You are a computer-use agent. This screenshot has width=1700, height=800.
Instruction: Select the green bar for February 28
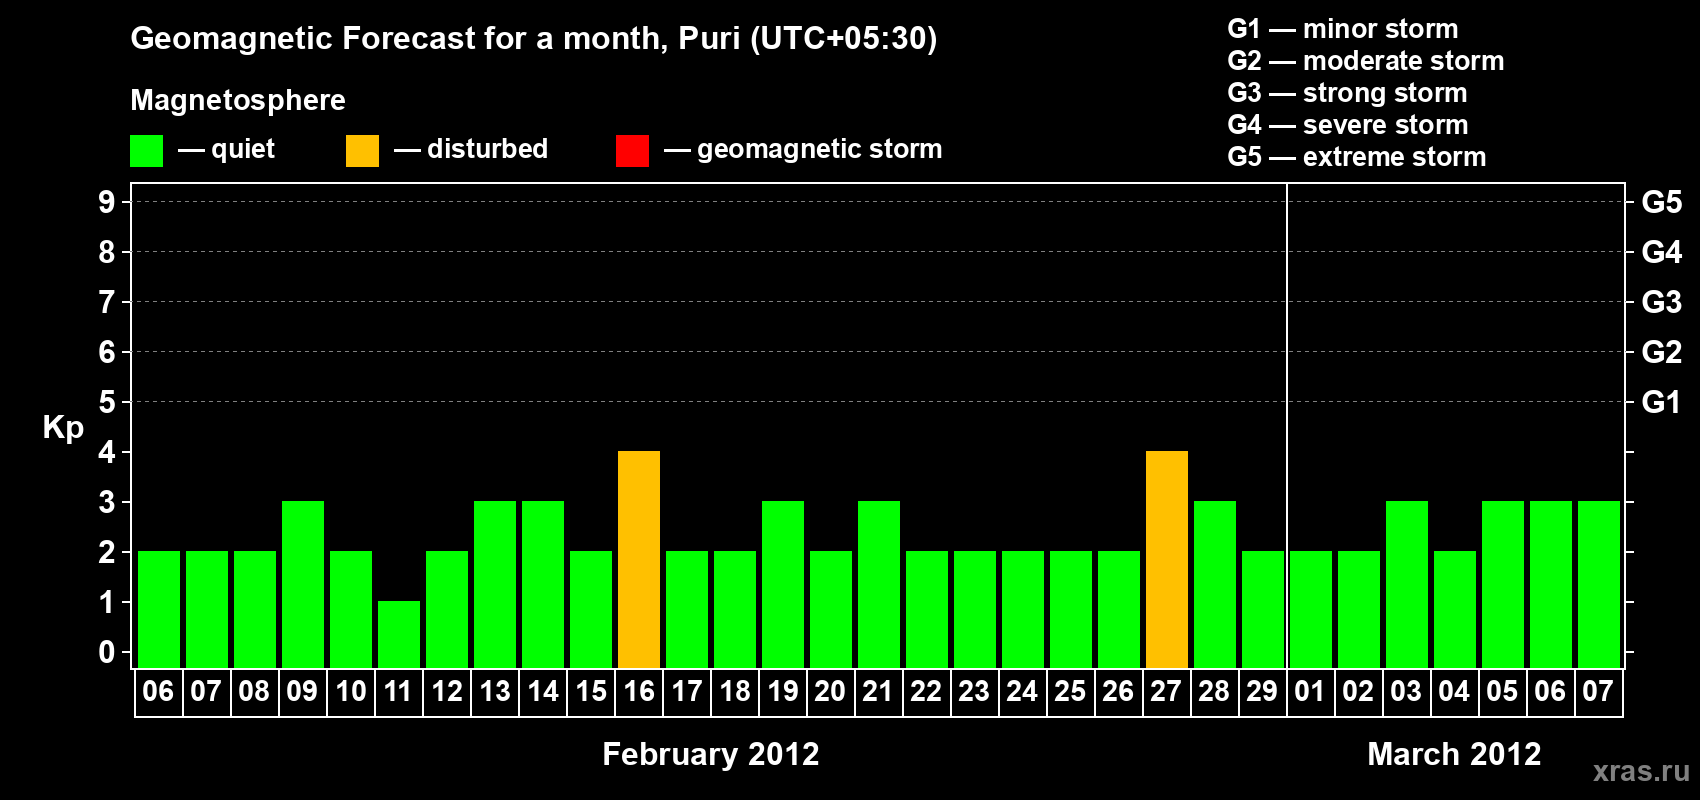[1215, 584]
